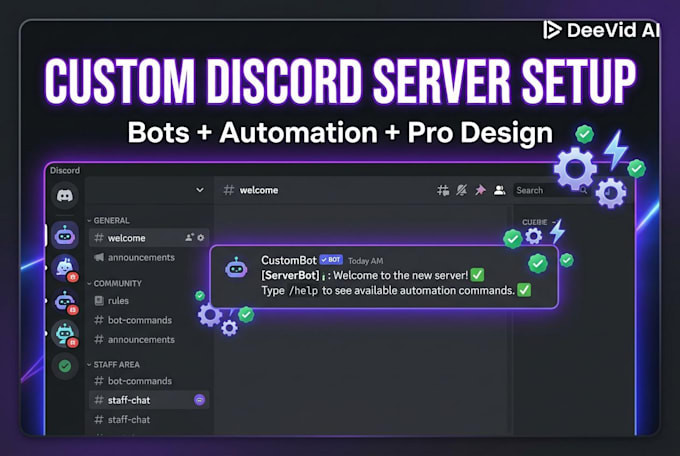Select the highlighted staff-chat channel
680x456 pixels.
coord(149,400)
